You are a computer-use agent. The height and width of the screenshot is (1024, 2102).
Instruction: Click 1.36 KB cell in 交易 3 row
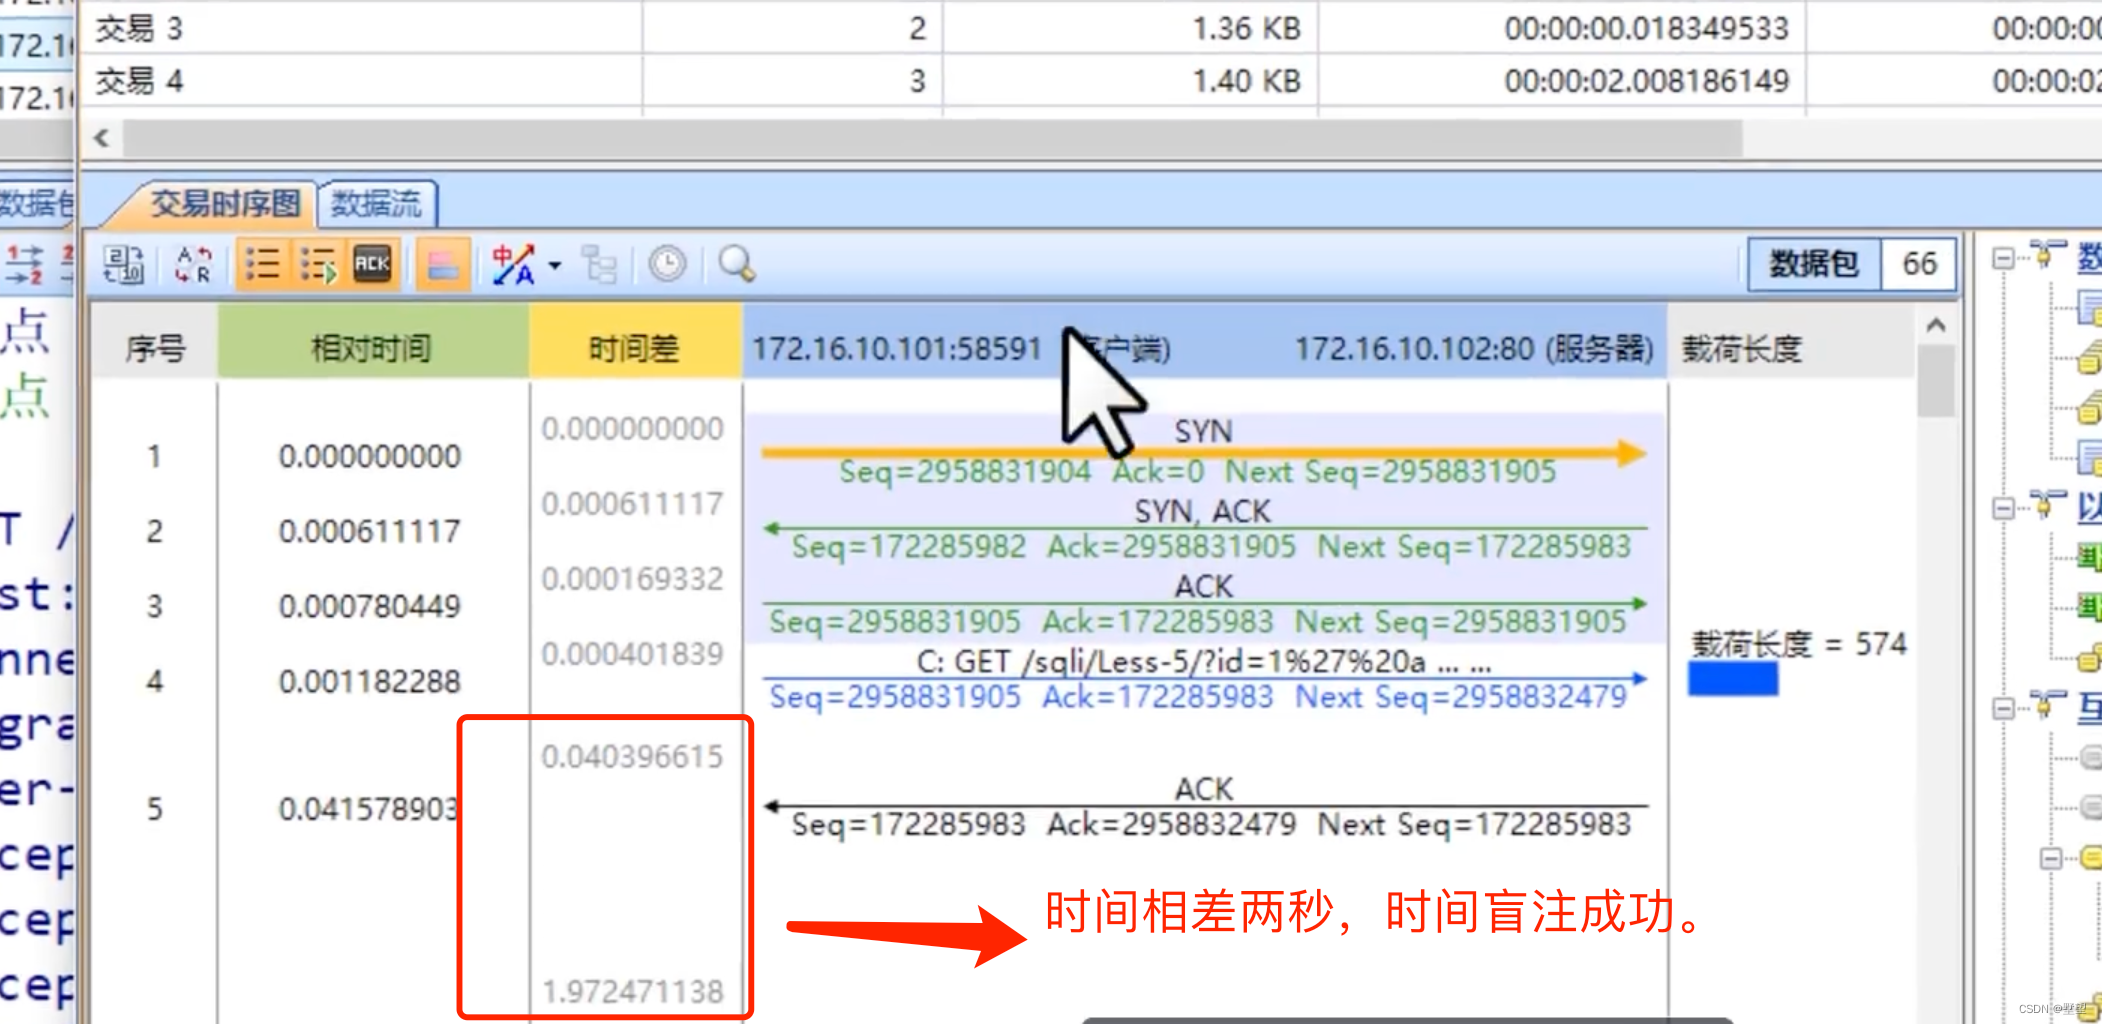point(1246,29)
